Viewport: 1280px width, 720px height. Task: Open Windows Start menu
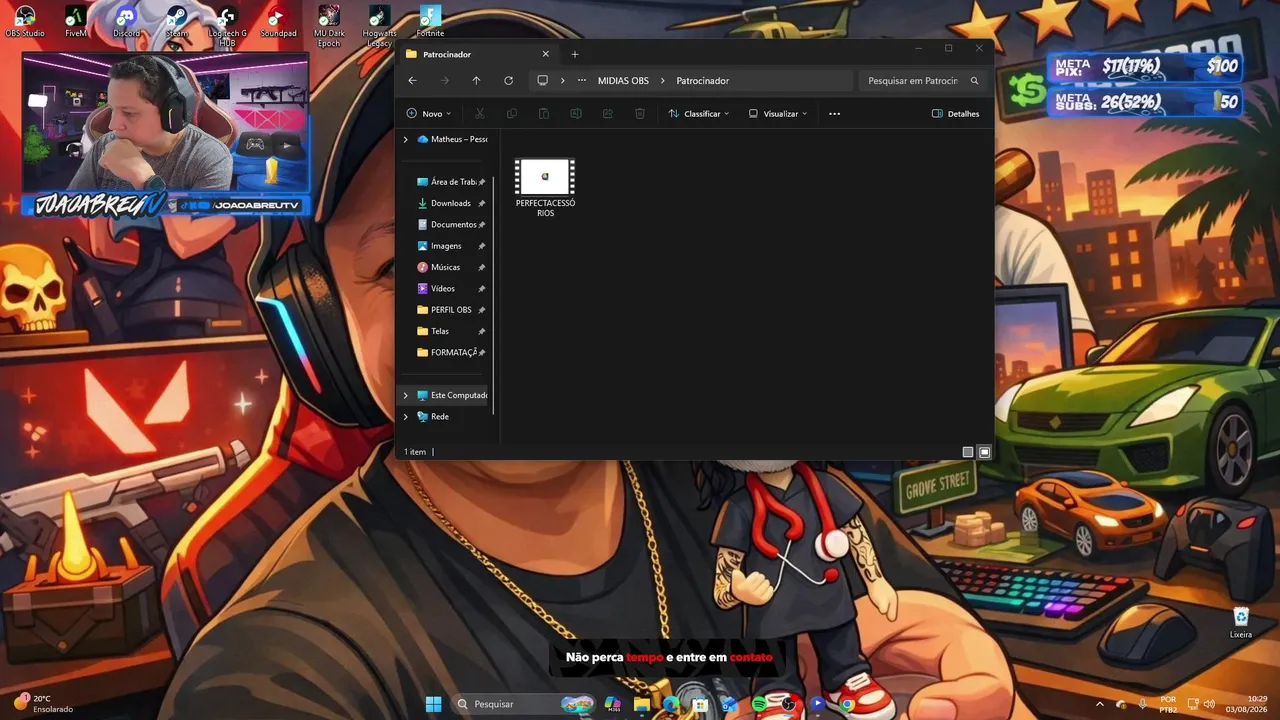[x=433, y=704]
